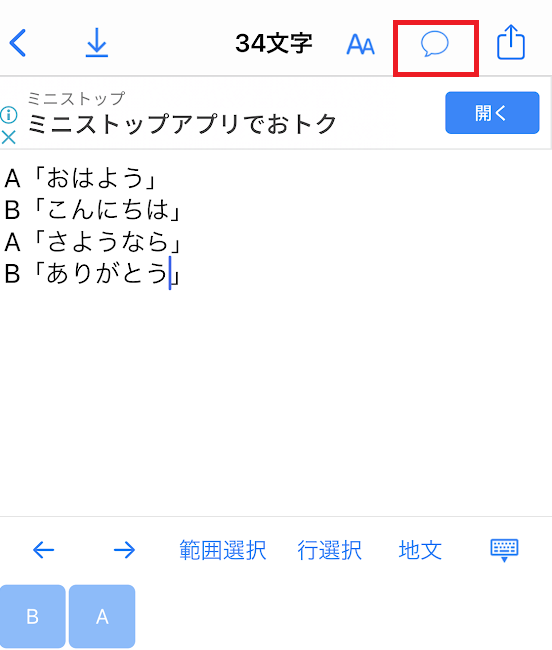Viewport: 552px width, 650px height.
Task: Move cursor right with arrow button
Action: pos(124,550)
